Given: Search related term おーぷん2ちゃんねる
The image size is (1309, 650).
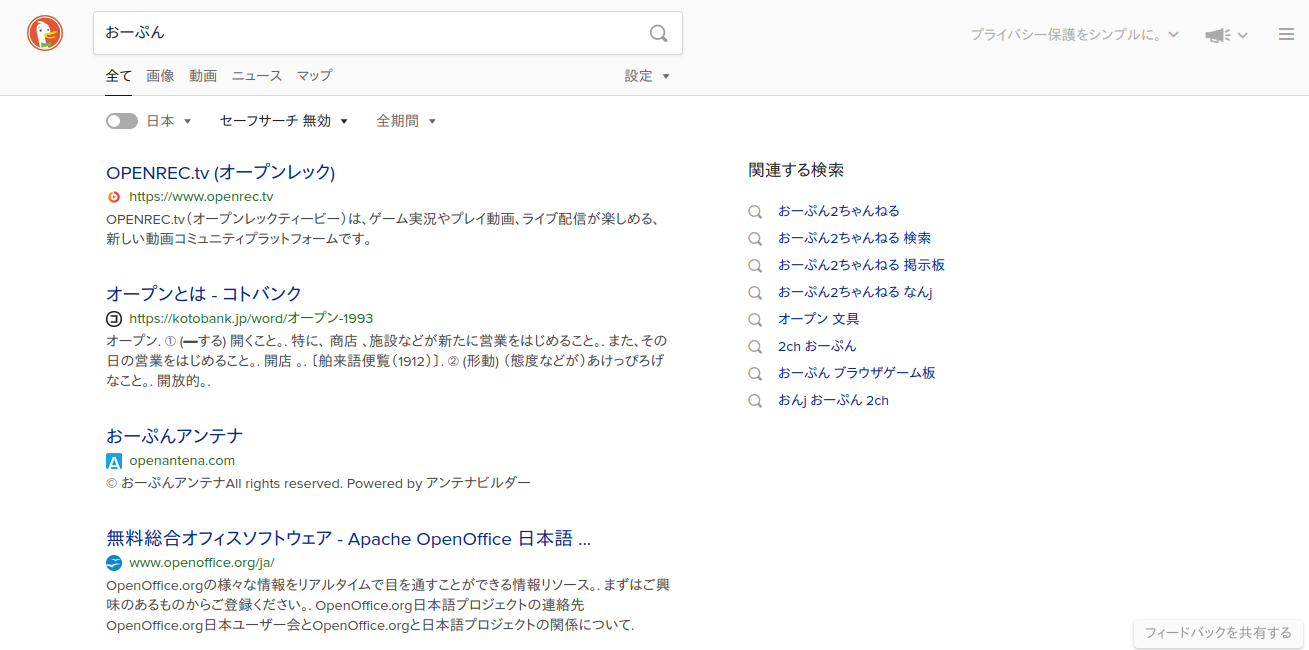Looking at the screenshot, I should 839,211.
